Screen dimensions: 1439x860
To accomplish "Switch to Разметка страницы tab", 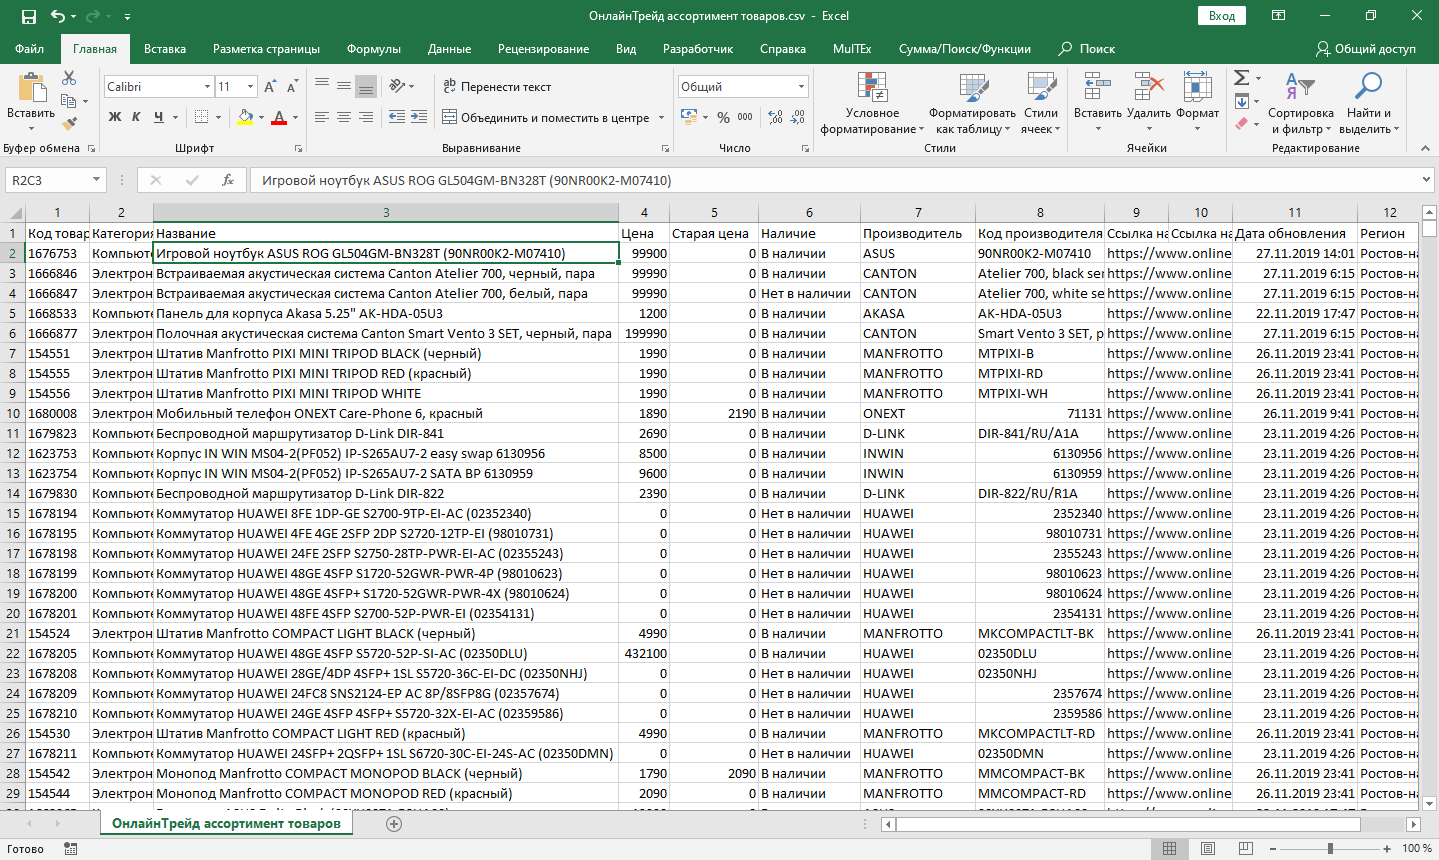I will pyautogui.click(x=266, y=49).
